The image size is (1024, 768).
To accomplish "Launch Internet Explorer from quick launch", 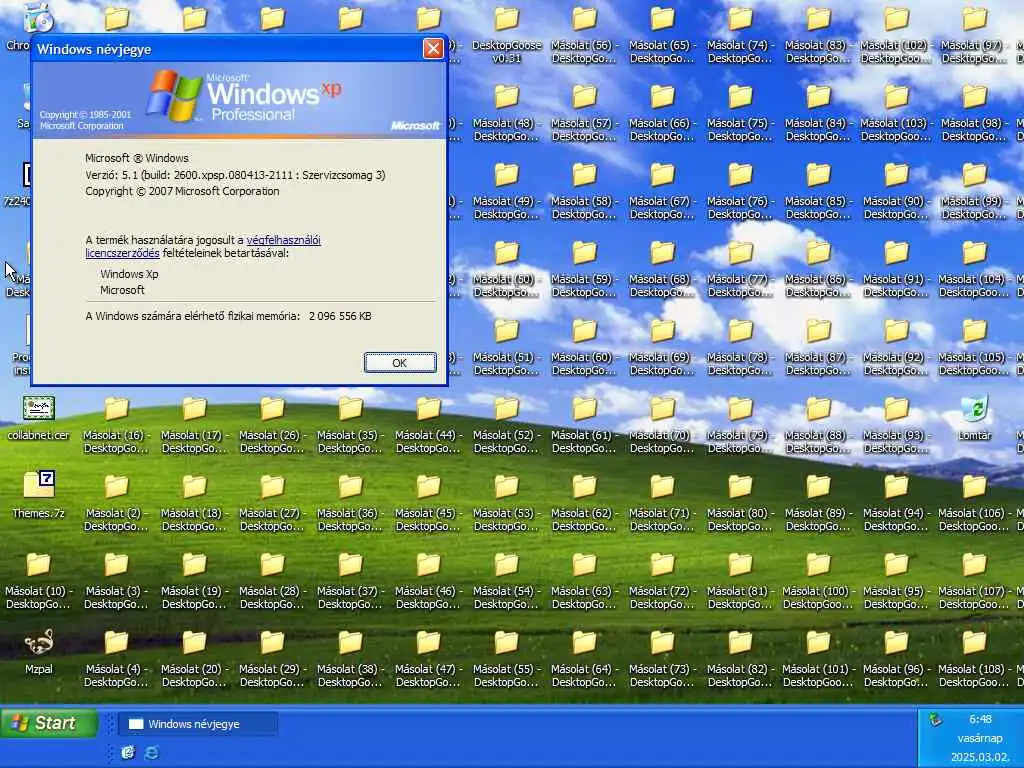I will [x=152, y=752].
